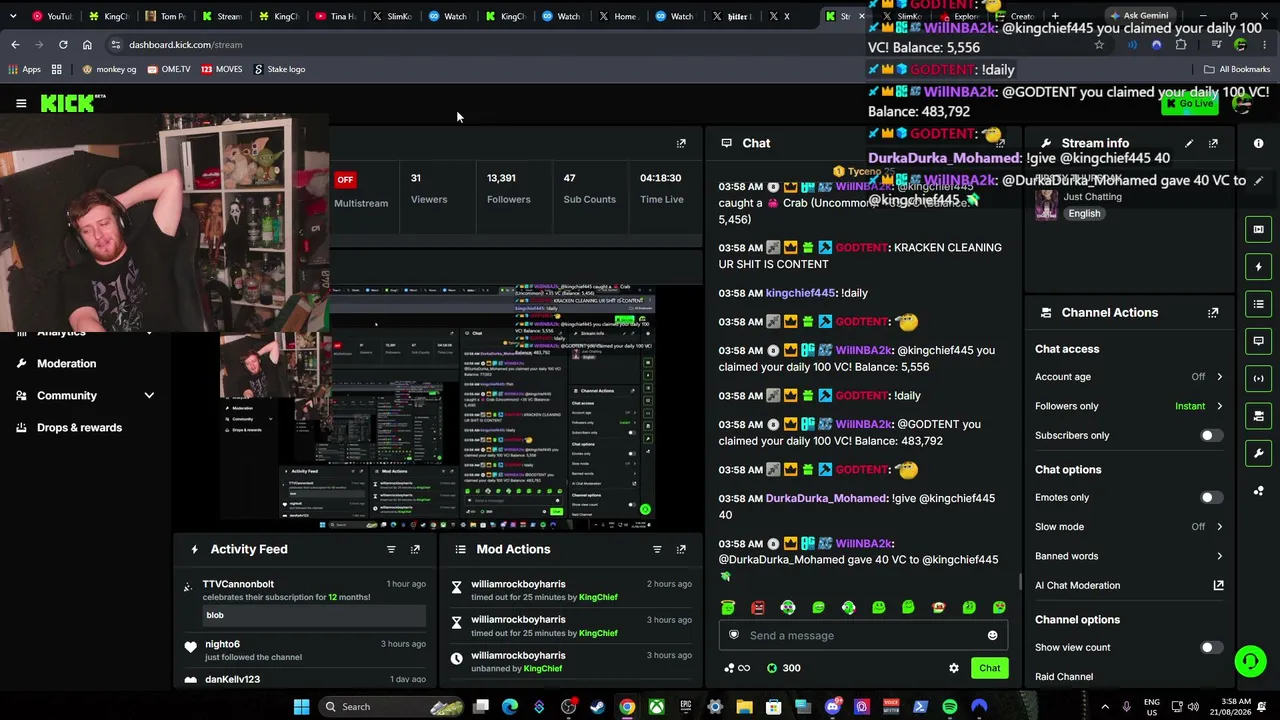Image resolution: width=1280 pixels, height=720 pixels.
Task: Click the kingchief445 username in chat
Action: coord(800,293)
